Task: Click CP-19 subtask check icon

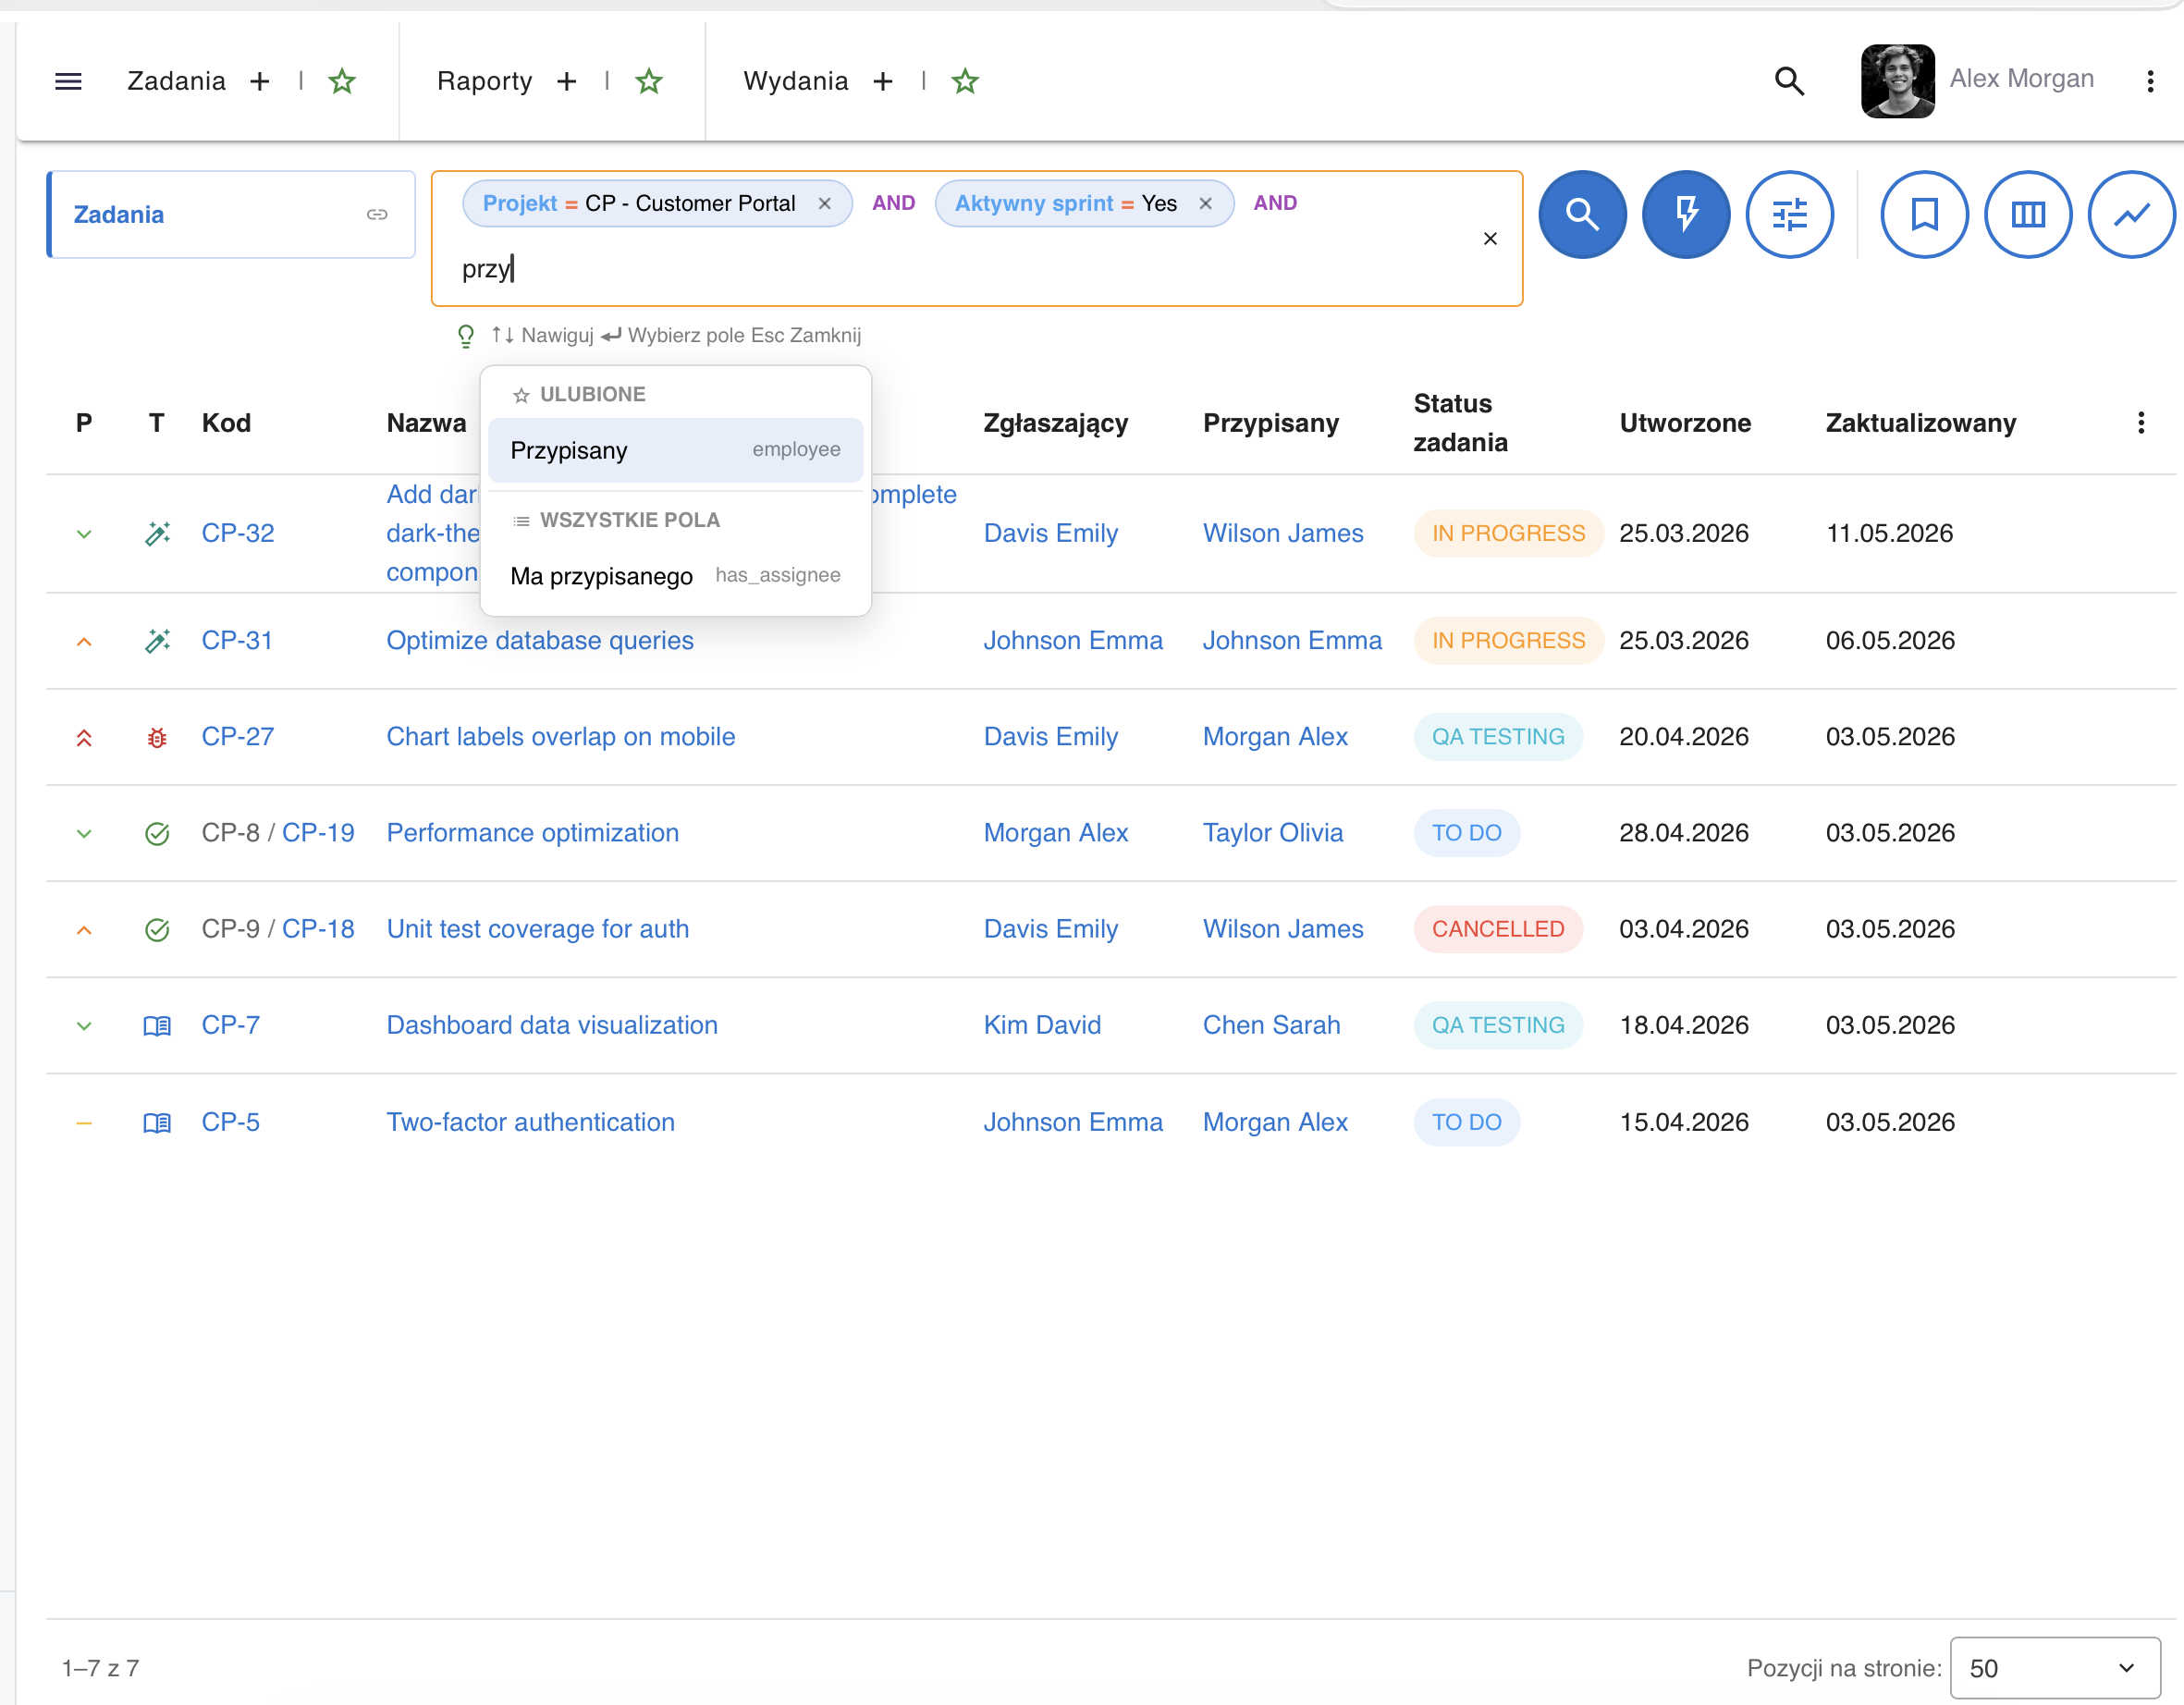Action: [x=157, y=834]
